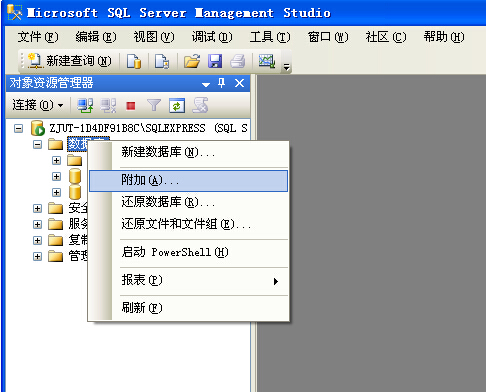
Task: Click the SSMS application icon in title bar
Action: tap(14, 13)
